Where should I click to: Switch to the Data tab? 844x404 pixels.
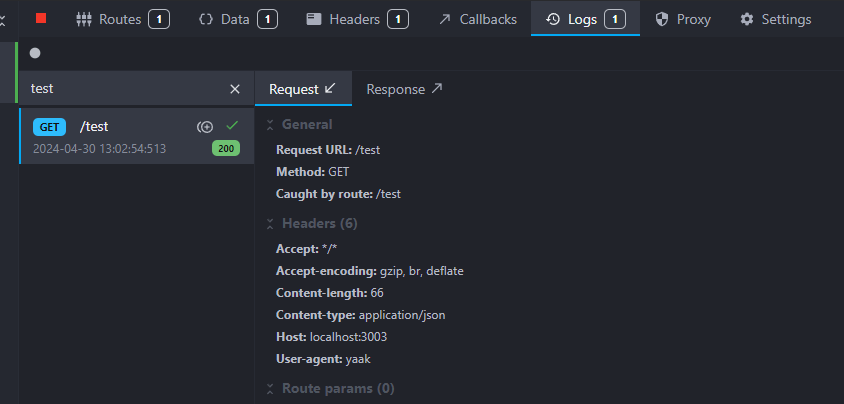coord(237,18)
